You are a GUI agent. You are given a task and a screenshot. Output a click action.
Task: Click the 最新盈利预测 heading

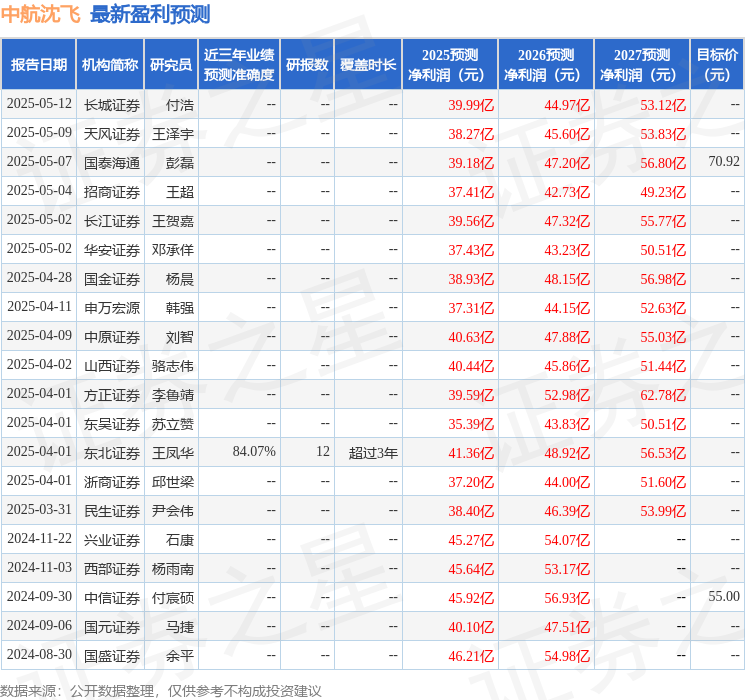coord(150,14)
